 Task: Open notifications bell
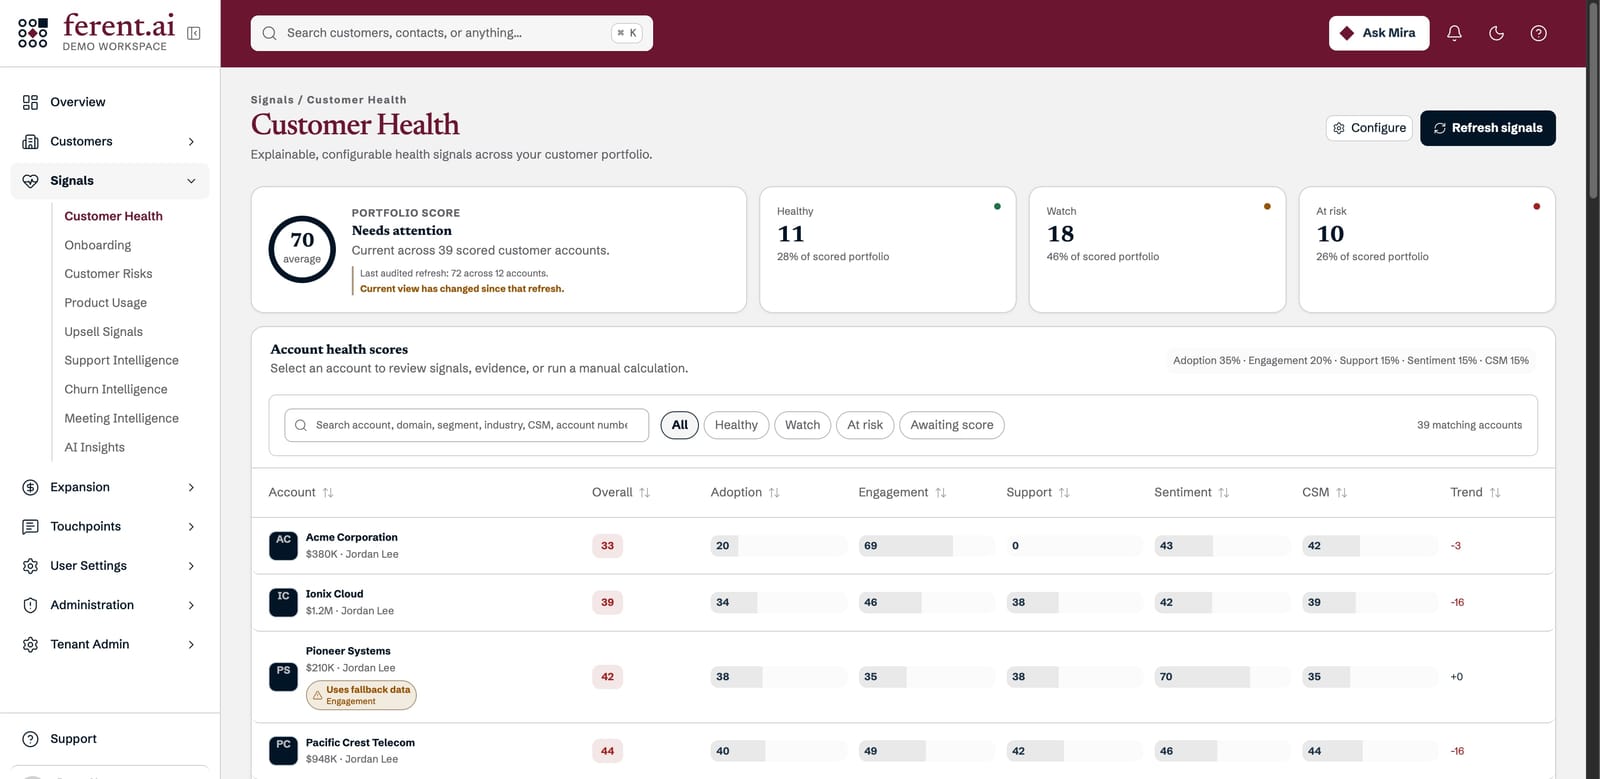[1454, 33]
